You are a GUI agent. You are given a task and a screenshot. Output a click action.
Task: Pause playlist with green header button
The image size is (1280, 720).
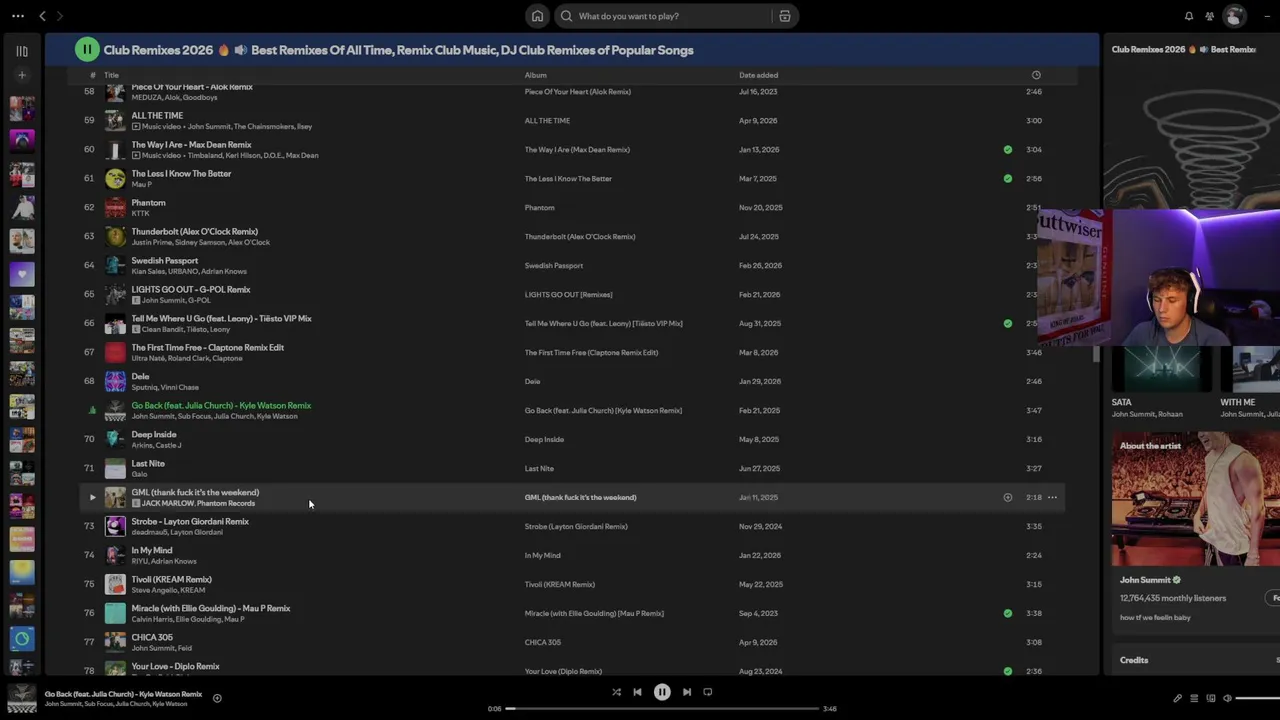(x=87, y=50)
